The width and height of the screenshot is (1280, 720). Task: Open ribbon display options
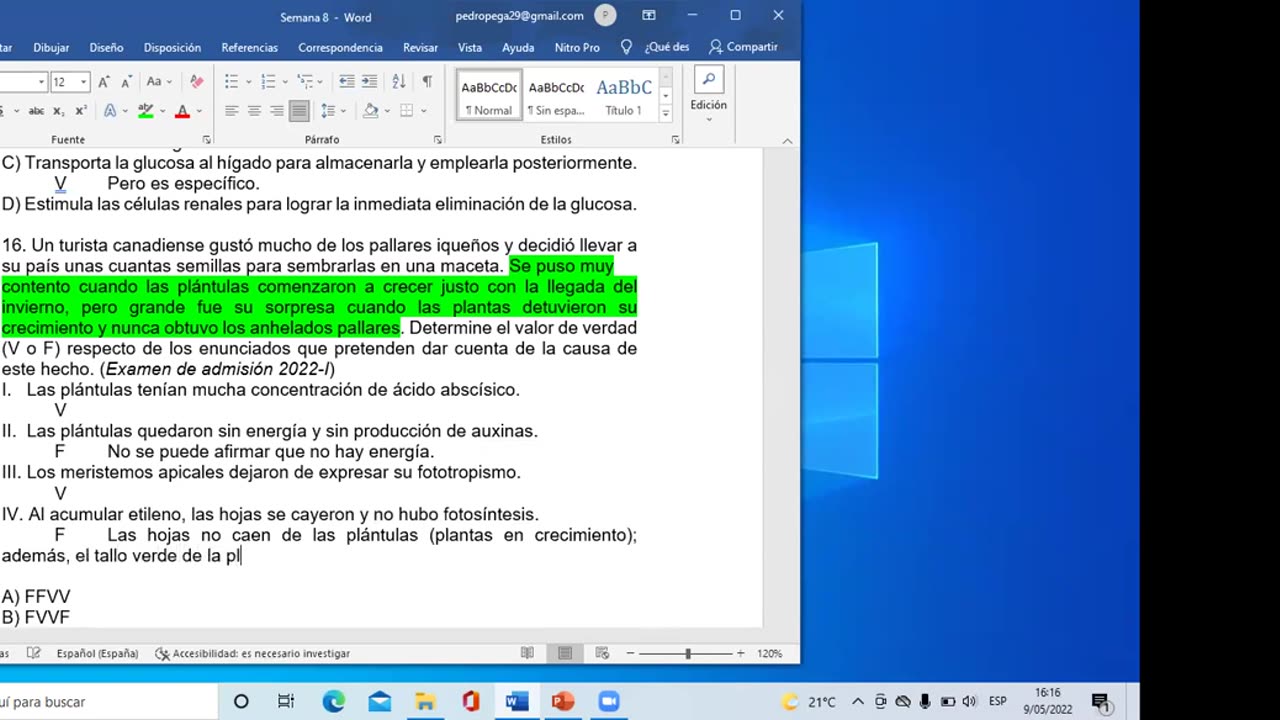649,16
